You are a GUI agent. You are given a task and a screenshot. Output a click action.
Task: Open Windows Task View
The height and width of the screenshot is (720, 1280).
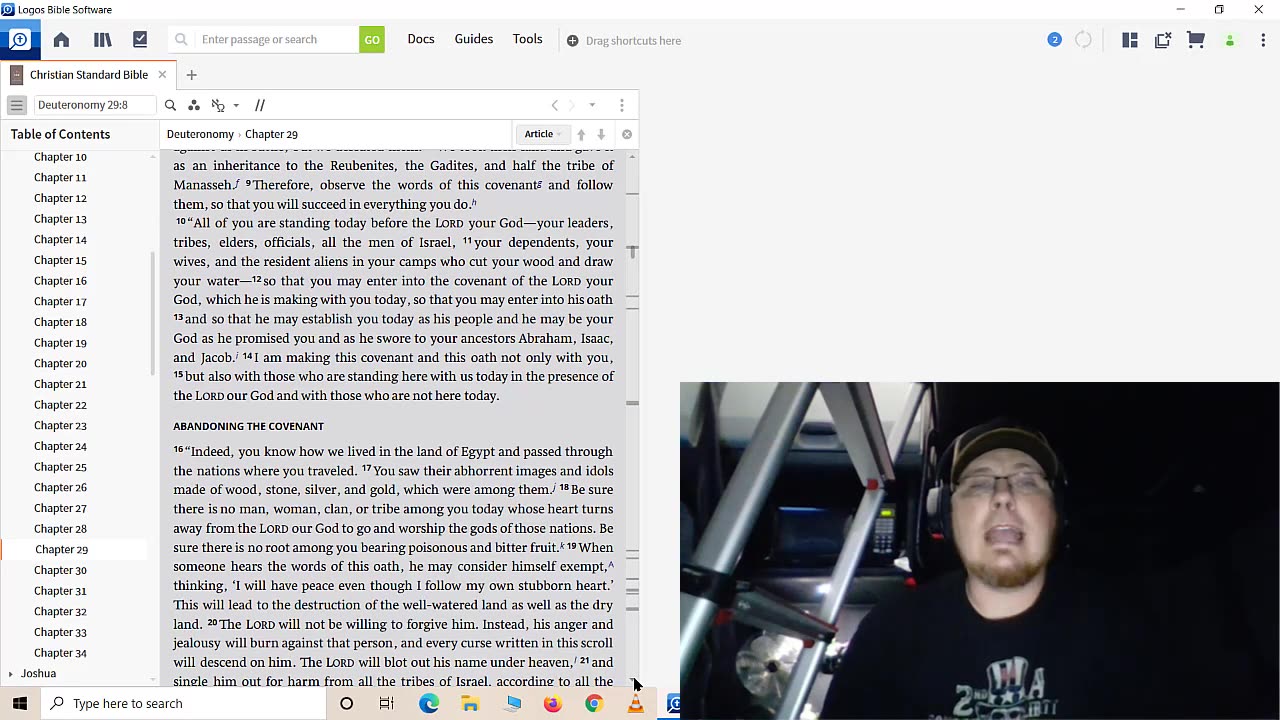click(387, 703)
